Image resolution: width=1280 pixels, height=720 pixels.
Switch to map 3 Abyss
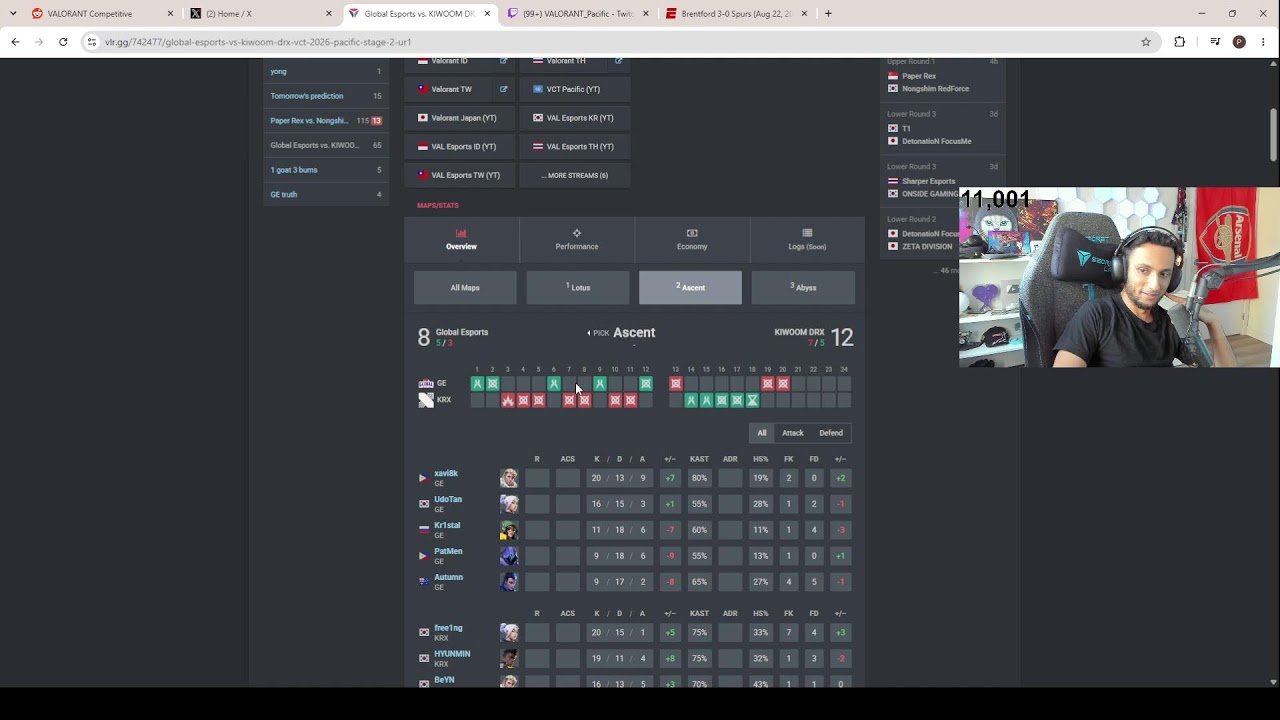(803, 287)
